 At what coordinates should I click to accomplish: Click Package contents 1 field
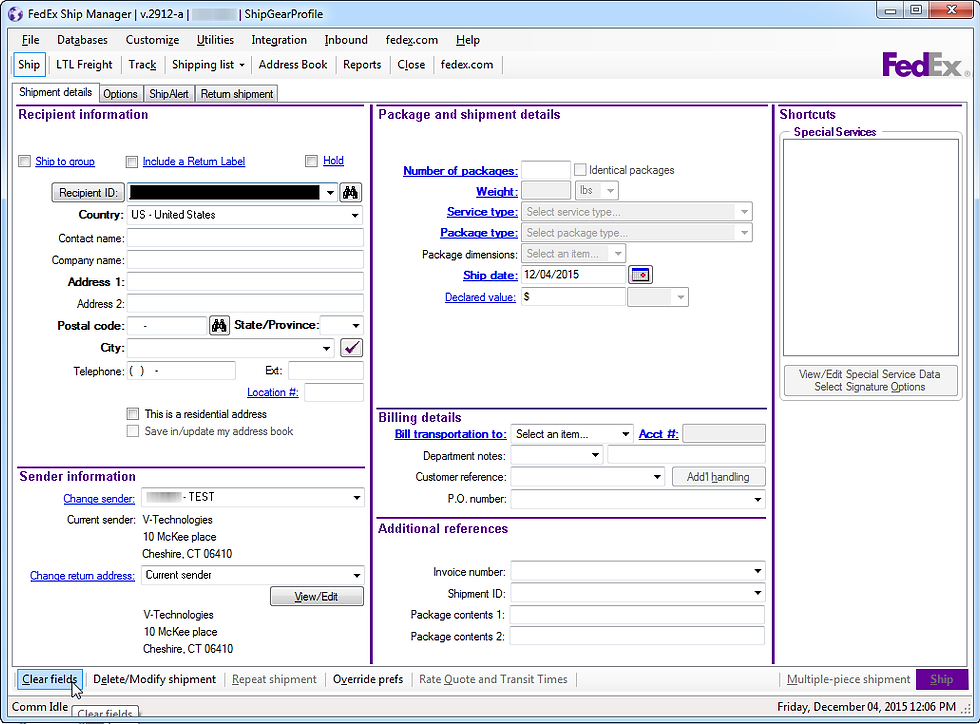click(637, 615)
